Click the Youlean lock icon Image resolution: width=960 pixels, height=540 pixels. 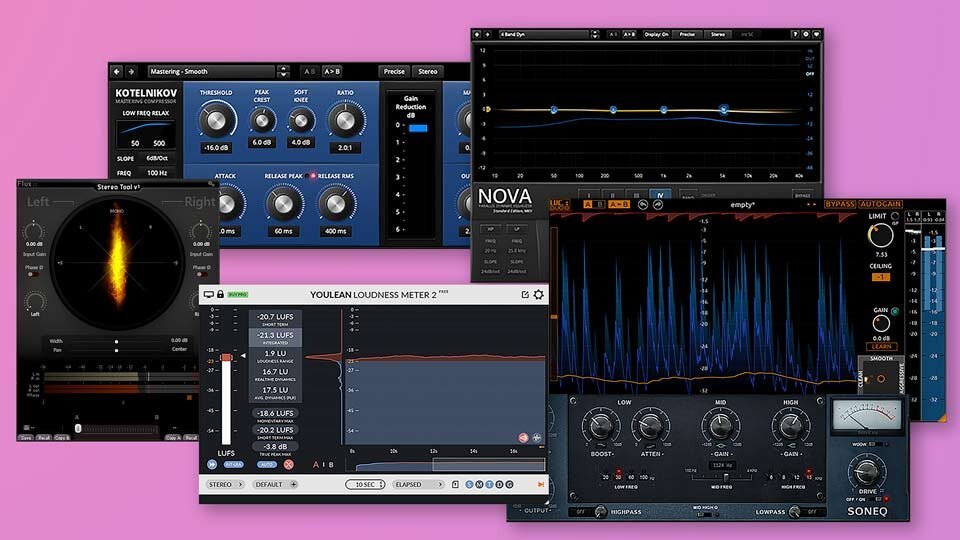220,294
